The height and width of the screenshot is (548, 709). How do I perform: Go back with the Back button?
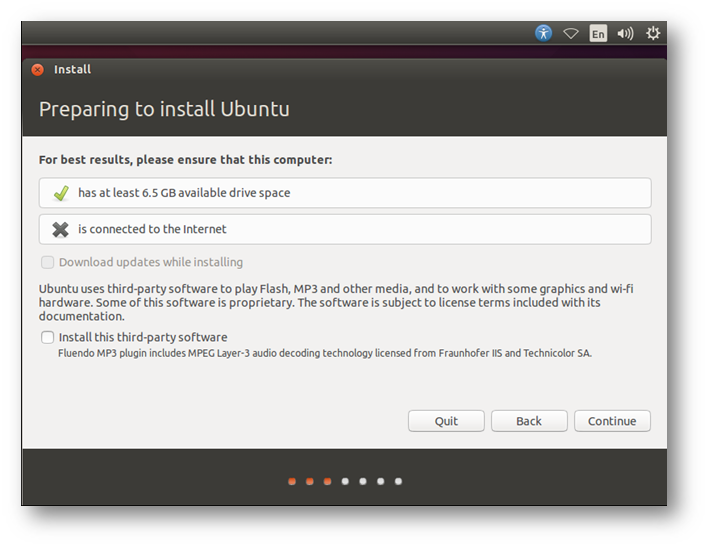529,421
